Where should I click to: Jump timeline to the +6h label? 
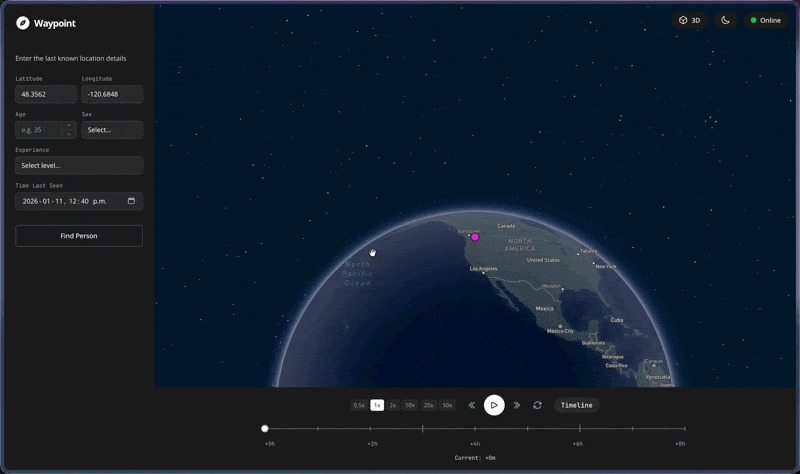(x=578, y=444)
